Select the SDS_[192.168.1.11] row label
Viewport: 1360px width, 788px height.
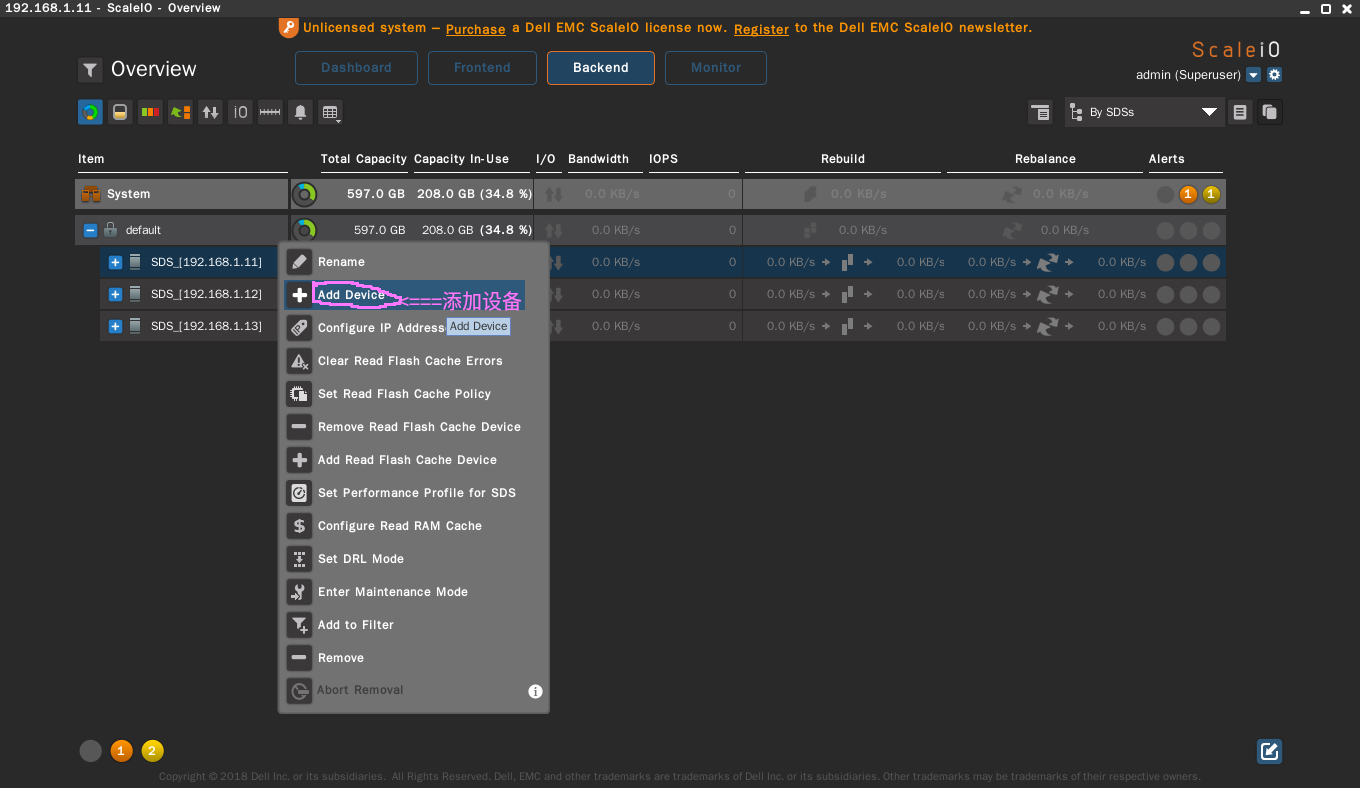pos(206,262)
